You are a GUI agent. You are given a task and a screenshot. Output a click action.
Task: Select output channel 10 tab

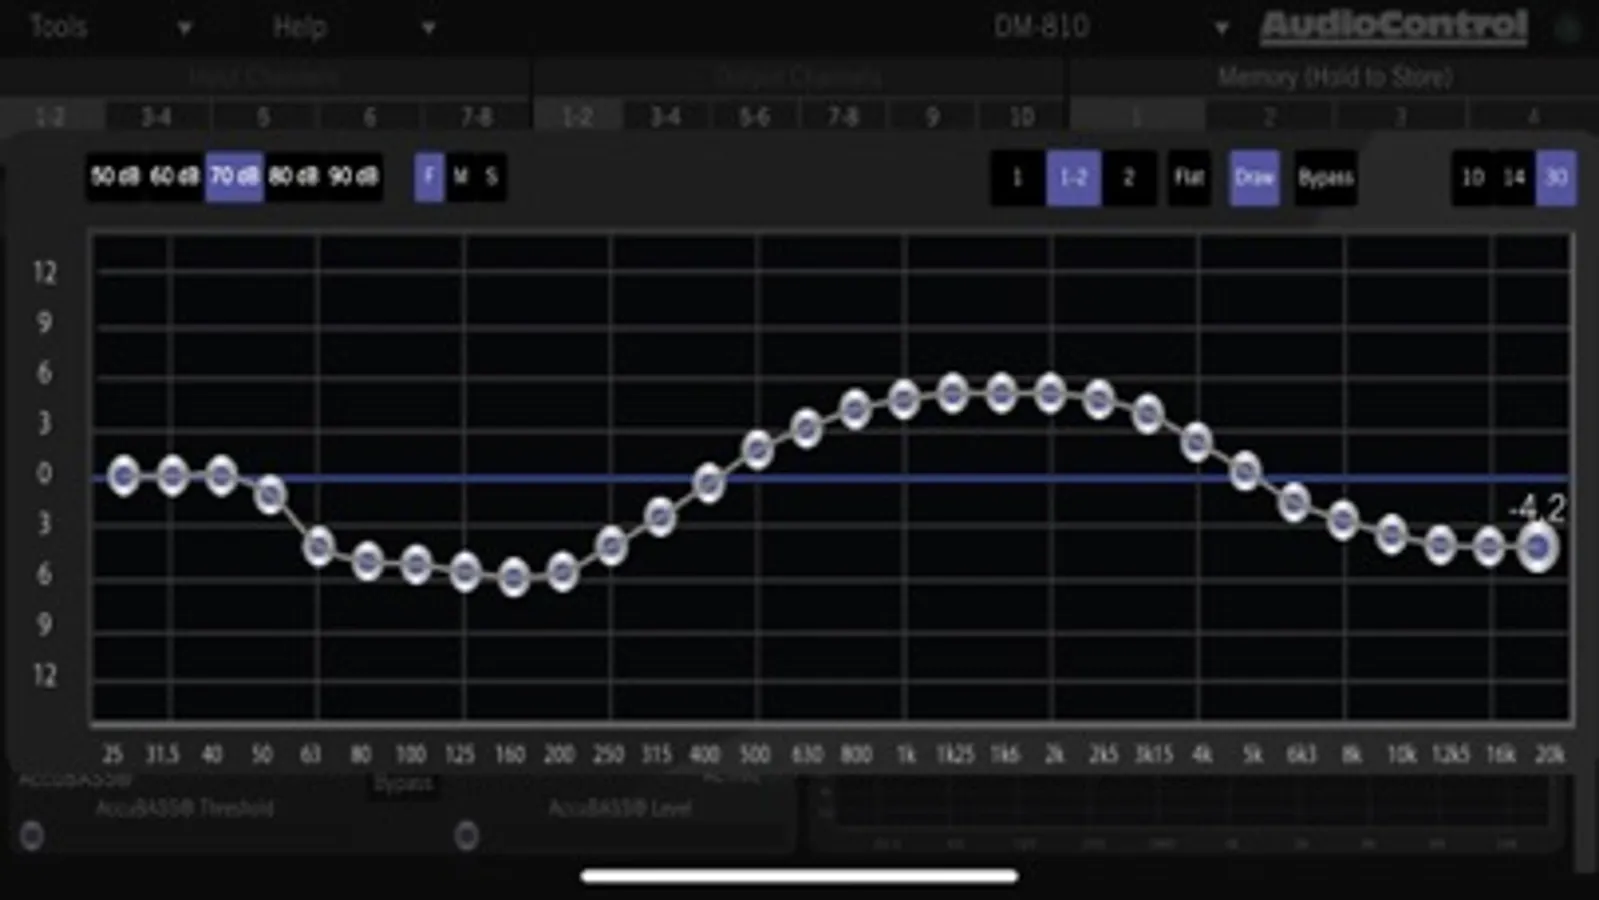pyautogui.click(x=1021, y=117)
